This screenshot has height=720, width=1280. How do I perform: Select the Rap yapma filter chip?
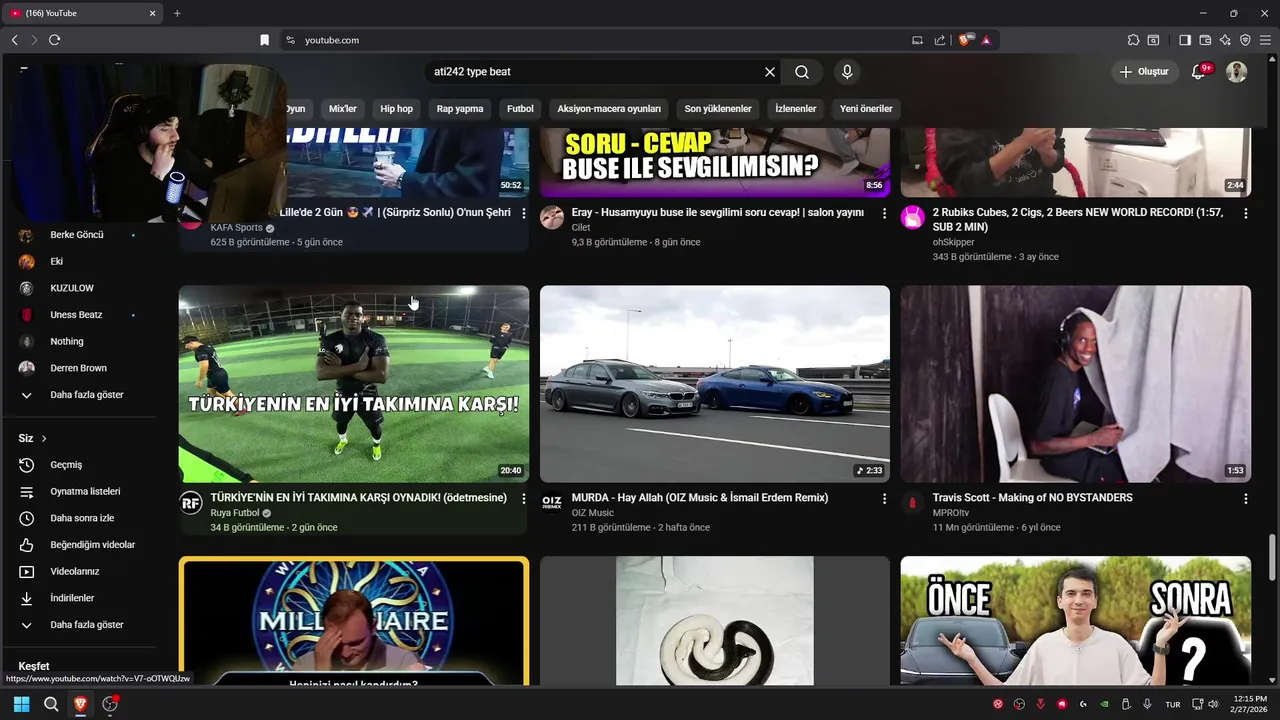pos(460,109)
